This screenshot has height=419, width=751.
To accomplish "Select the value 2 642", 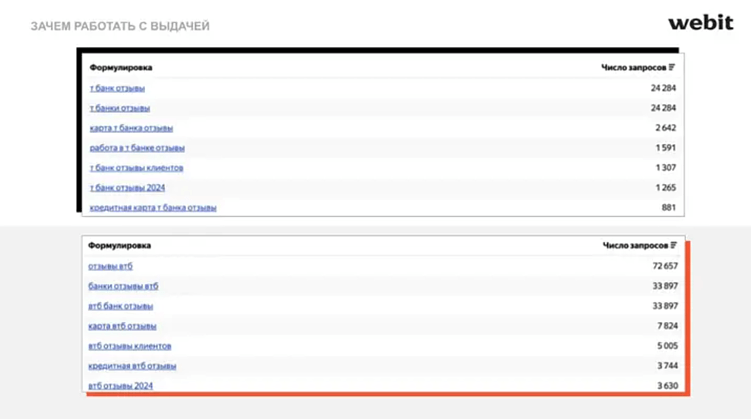I will click(x=666, y=128).
